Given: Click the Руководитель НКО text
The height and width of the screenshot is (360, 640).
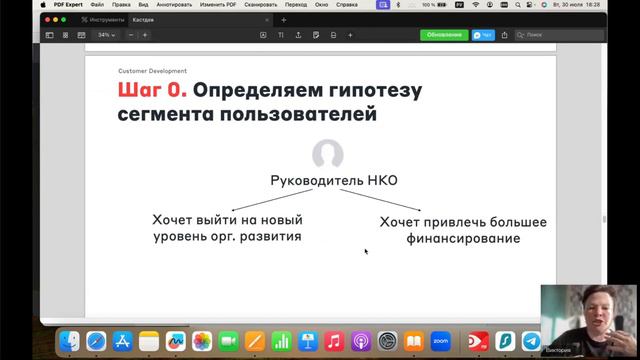Looking at the screenshot, I should click(x=334, y=180).
